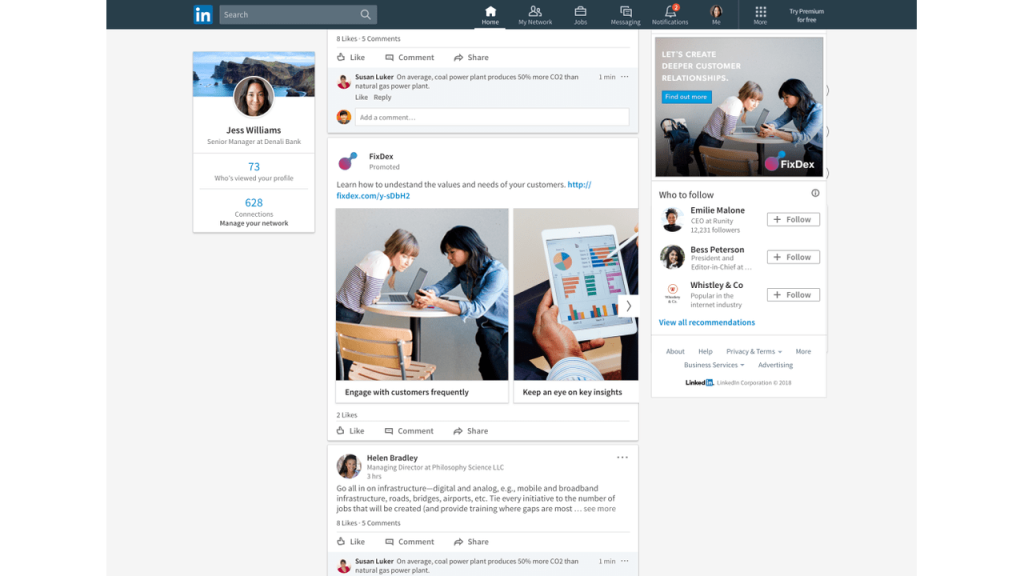
Task: Click Find out more in FixDex ad
Action: pos(686,97)
